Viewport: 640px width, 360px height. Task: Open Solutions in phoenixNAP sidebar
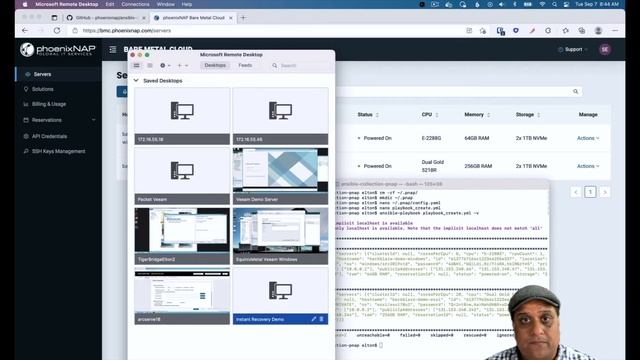pos(42,89)
